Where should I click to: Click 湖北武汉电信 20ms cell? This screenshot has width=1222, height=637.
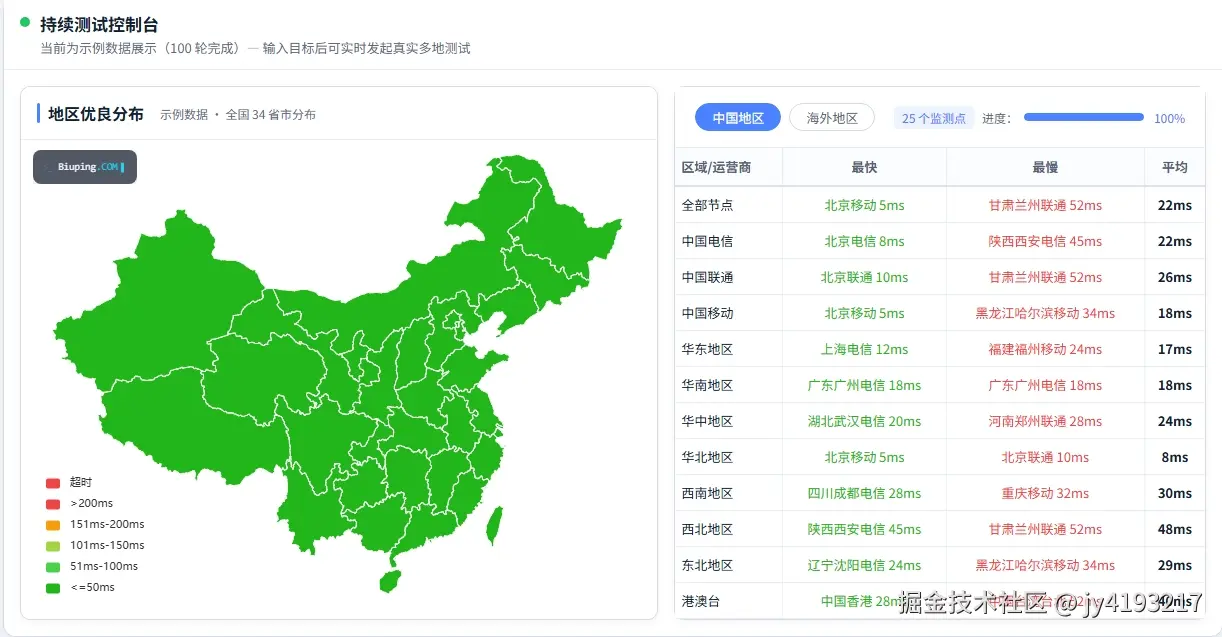click(x=864, y=421)
